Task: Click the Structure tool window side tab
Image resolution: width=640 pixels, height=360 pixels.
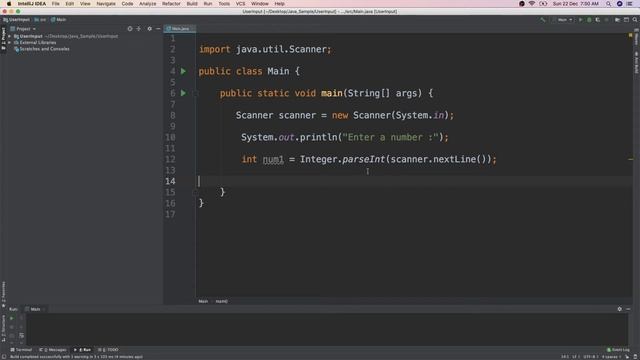Action: coord(3,329)
